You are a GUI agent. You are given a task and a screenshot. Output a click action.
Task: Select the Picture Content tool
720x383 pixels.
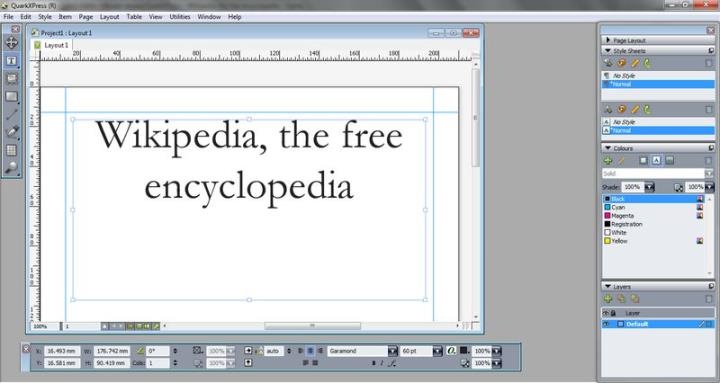pos(11,79)
